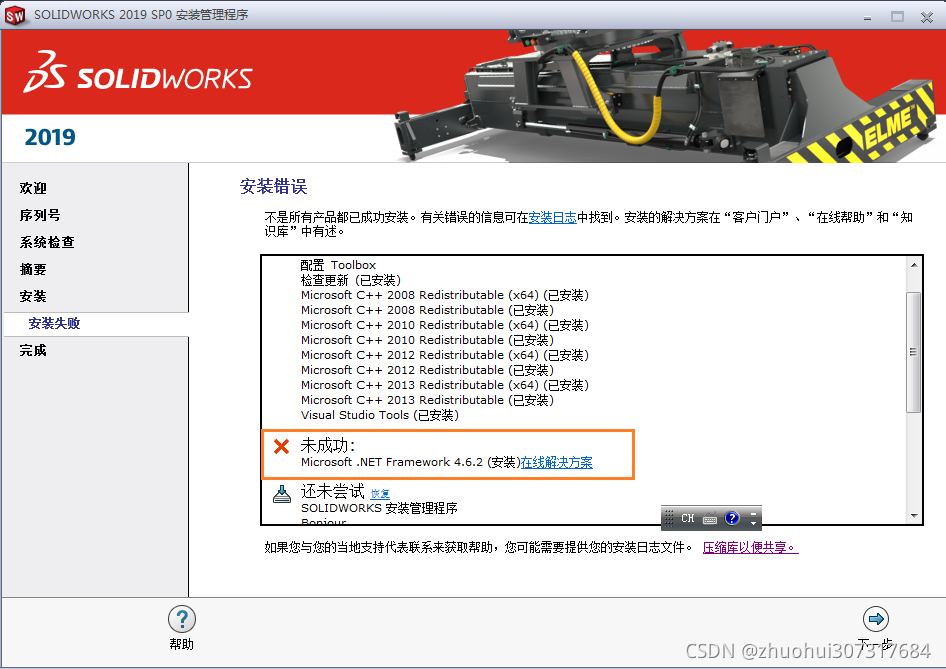Click the red X failure icon

coord(281,446)
